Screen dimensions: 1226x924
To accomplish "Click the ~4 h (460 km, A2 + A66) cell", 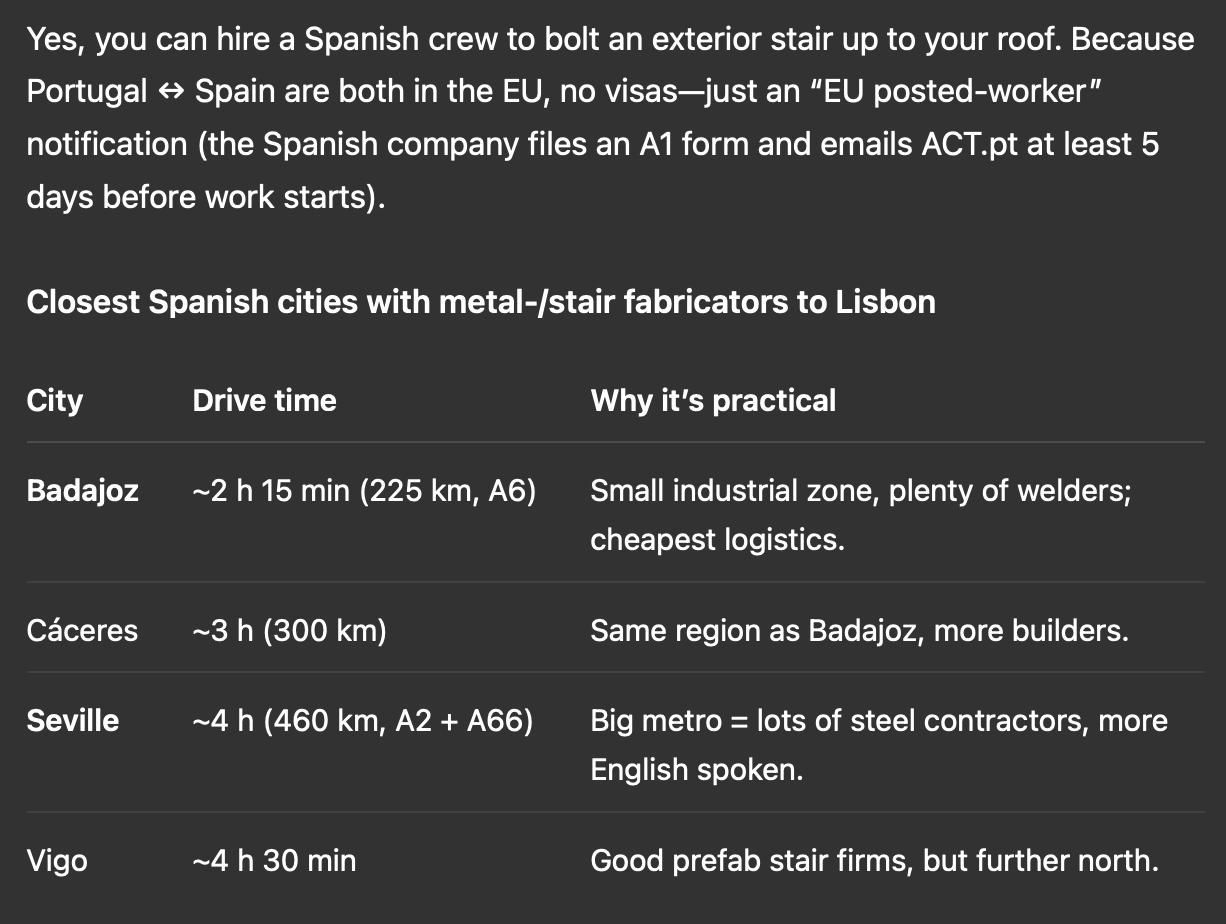I will (x=362, y=721).
